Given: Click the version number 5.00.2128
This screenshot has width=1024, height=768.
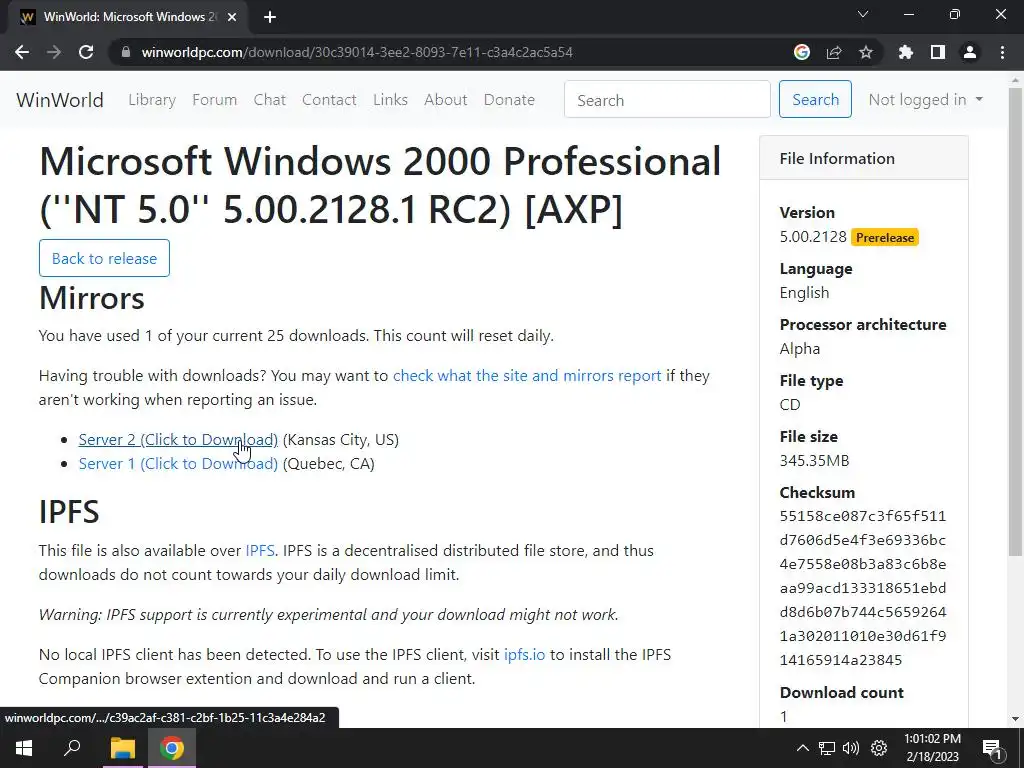Looking at the screenshot, I should (x=813, y=236).
